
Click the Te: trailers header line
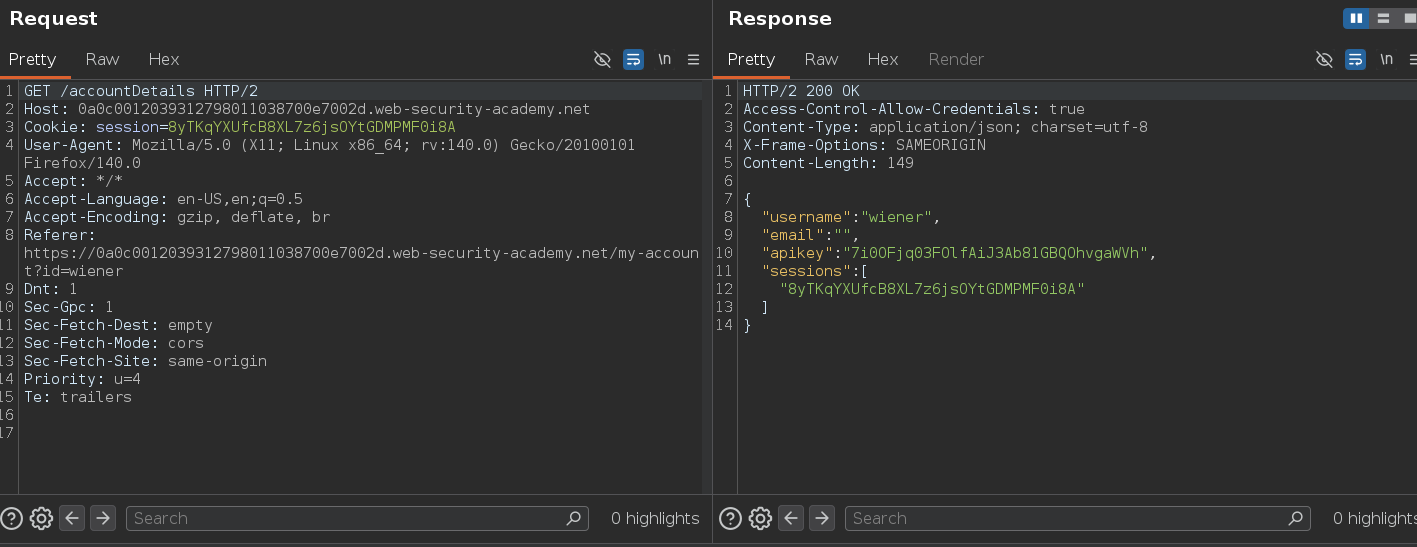pos(78,397)
